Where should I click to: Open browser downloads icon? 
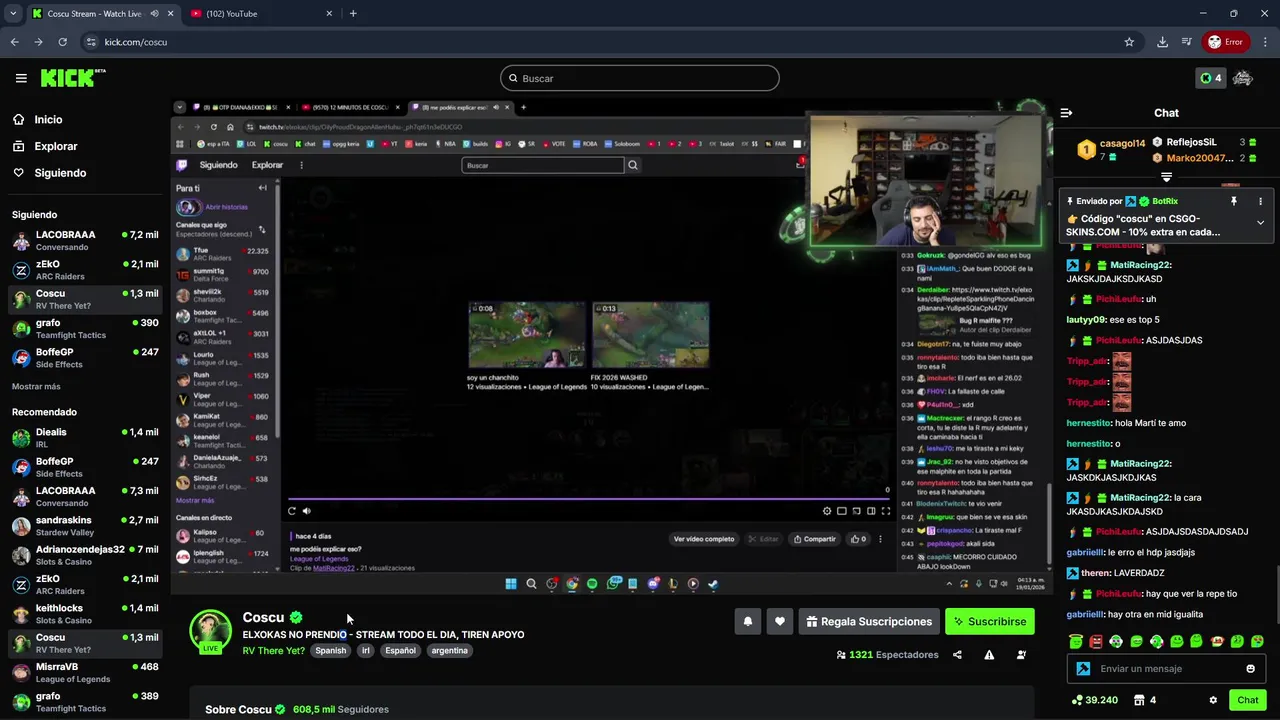pyautogui.click(x=1162, y=42)
